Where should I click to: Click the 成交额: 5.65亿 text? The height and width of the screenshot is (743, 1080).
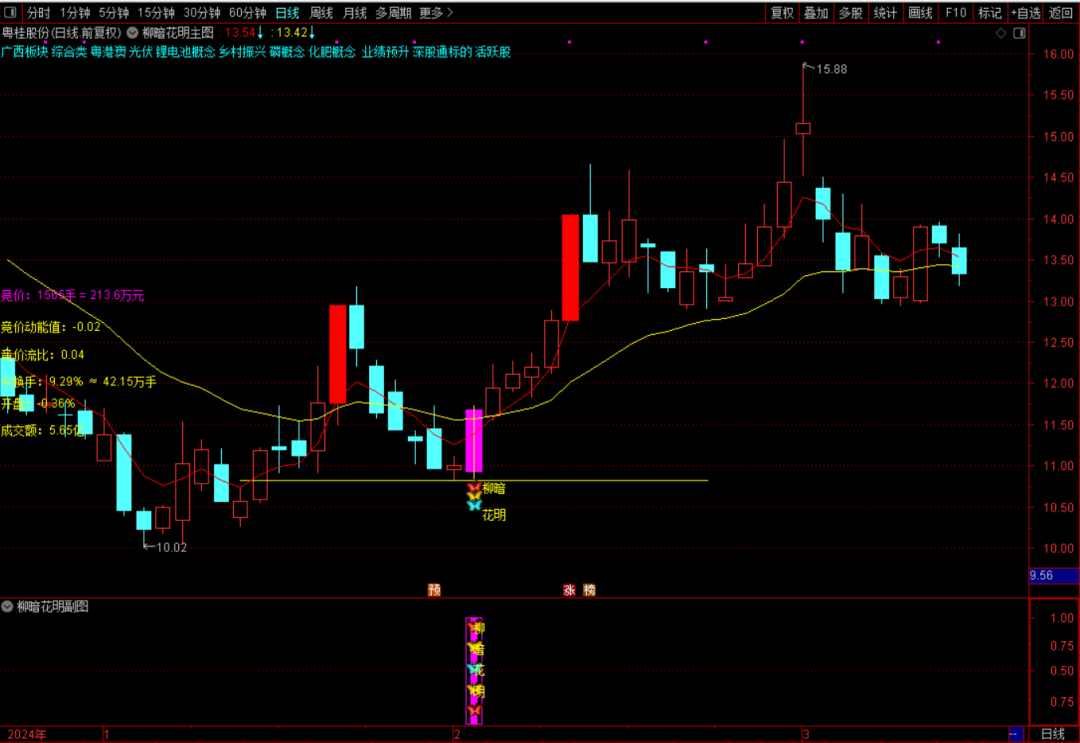click(x=43, y=431)
